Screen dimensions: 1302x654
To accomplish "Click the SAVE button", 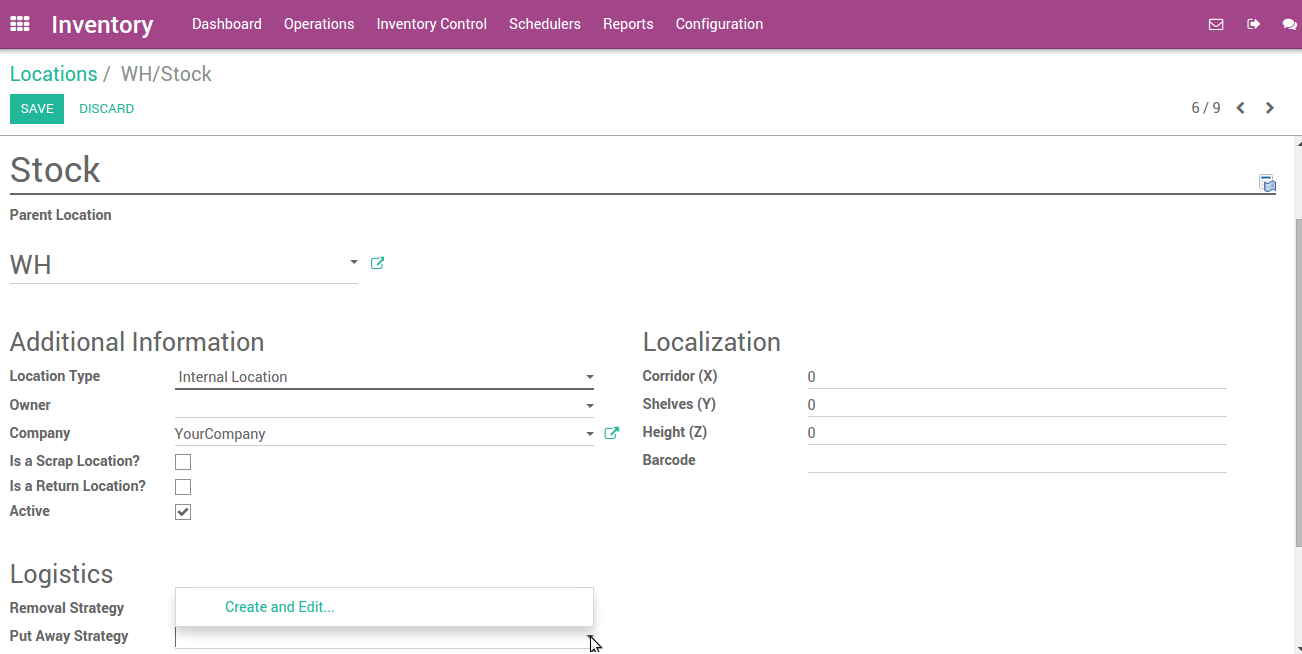I will pyautogui.click(x=36, y=108).
